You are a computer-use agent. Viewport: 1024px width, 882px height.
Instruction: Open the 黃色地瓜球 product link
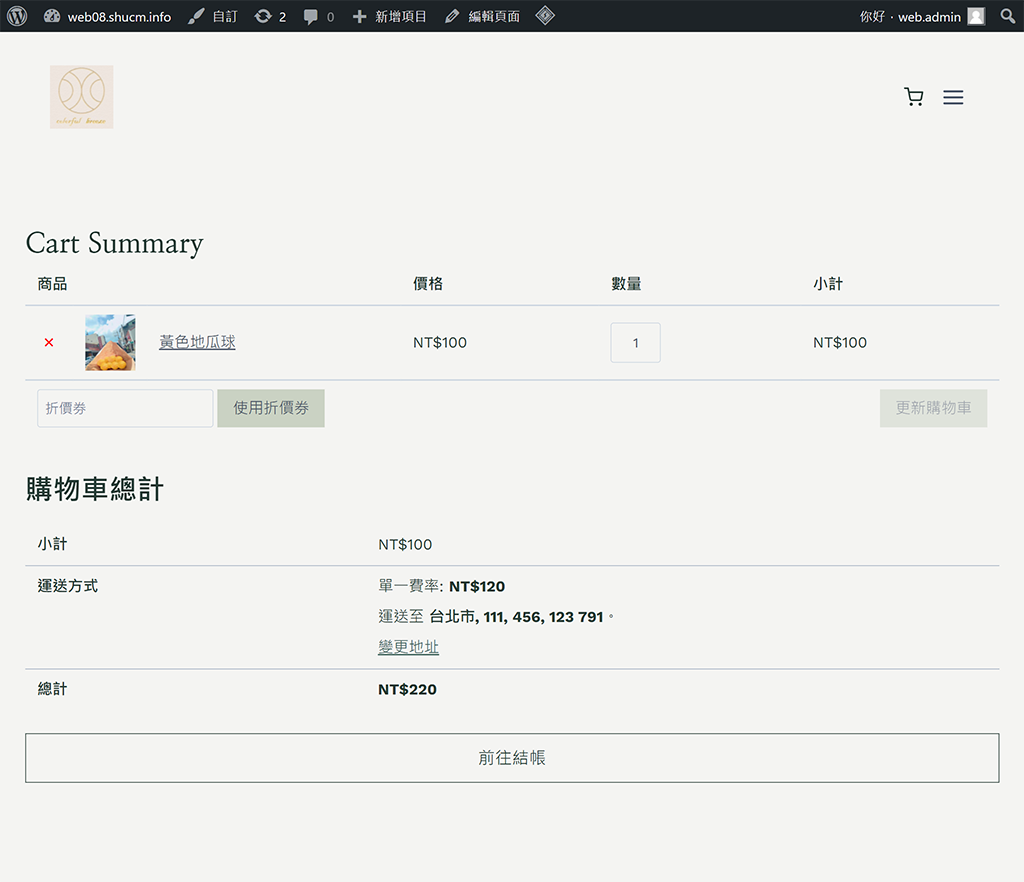[197, 343]
